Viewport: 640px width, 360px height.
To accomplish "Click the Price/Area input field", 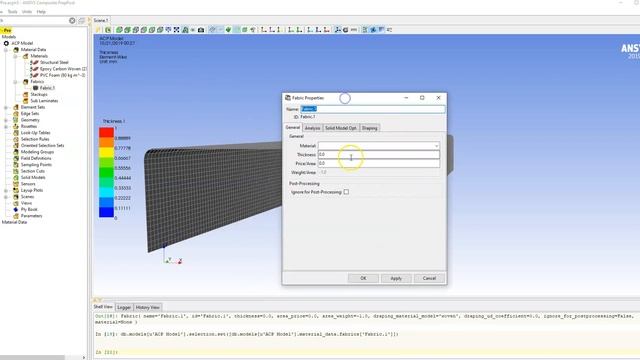I will [379, 163].
